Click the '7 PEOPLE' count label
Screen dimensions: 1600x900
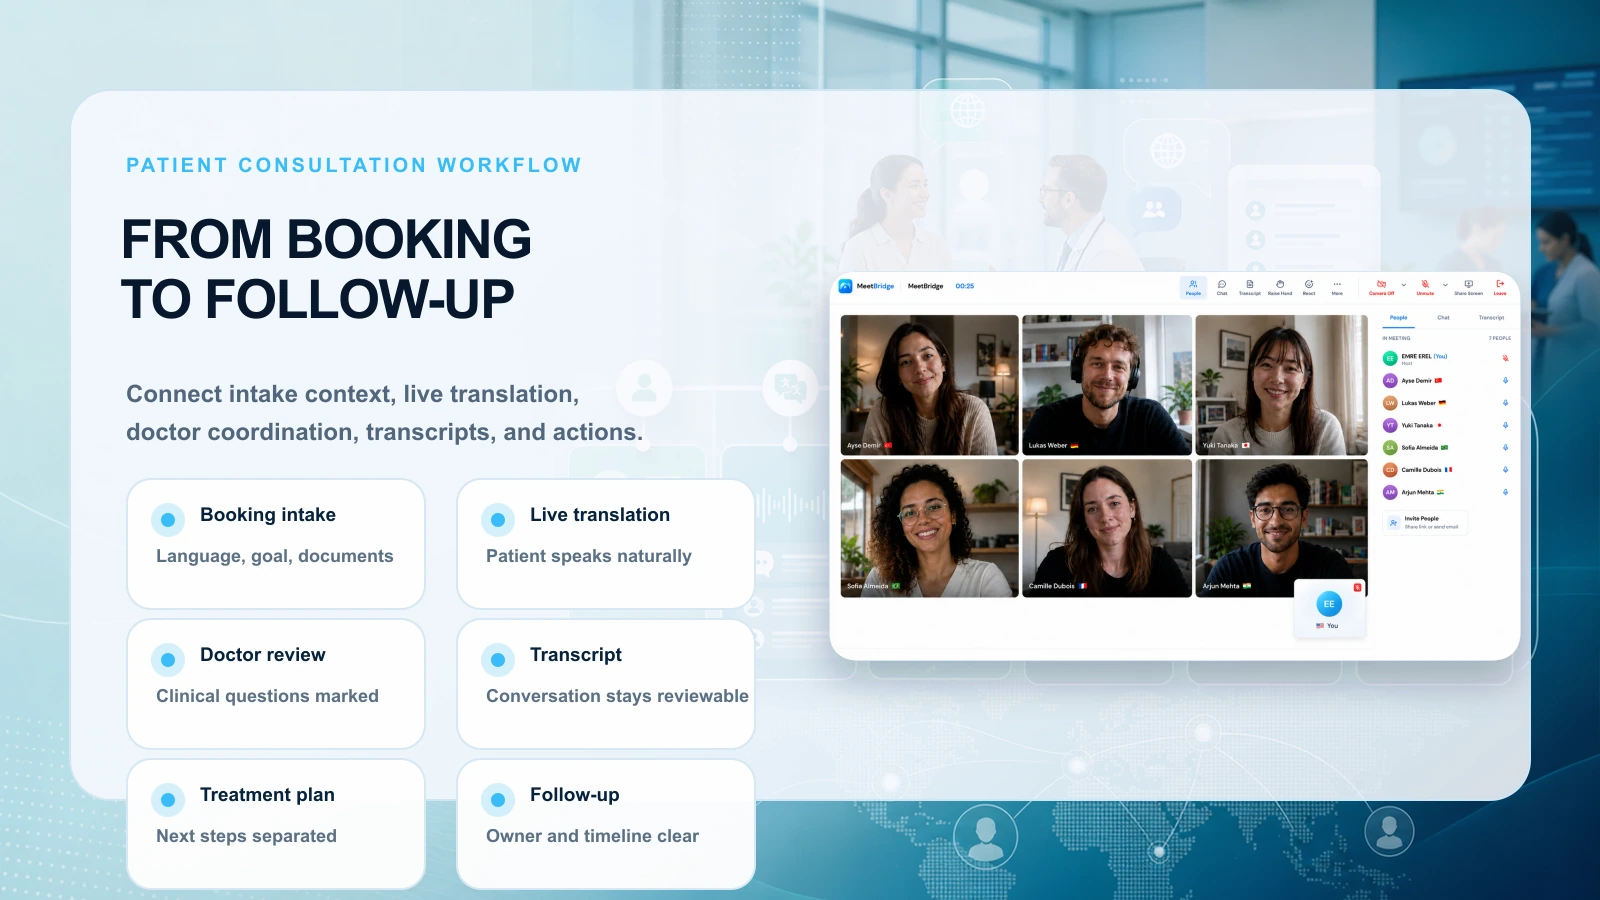point(1499,338)
